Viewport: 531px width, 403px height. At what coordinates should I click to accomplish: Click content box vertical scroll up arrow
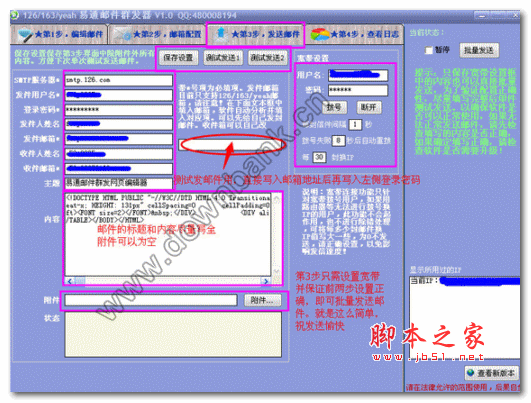276,199
